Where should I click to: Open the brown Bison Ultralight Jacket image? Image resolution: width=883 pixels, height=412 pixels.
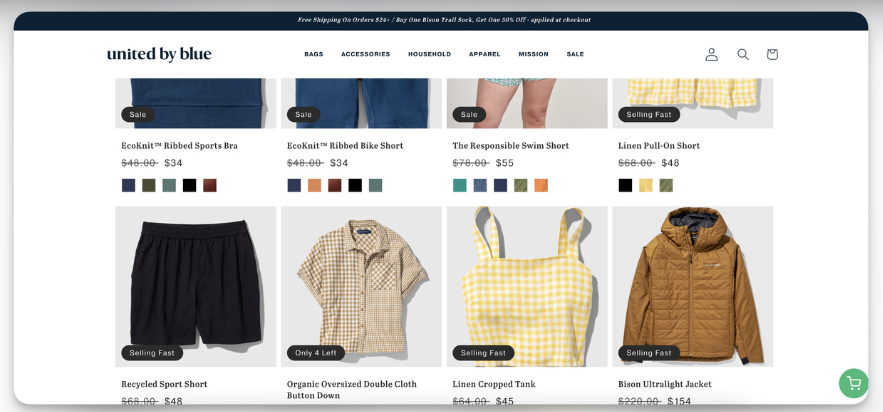(x=692, y=286)
